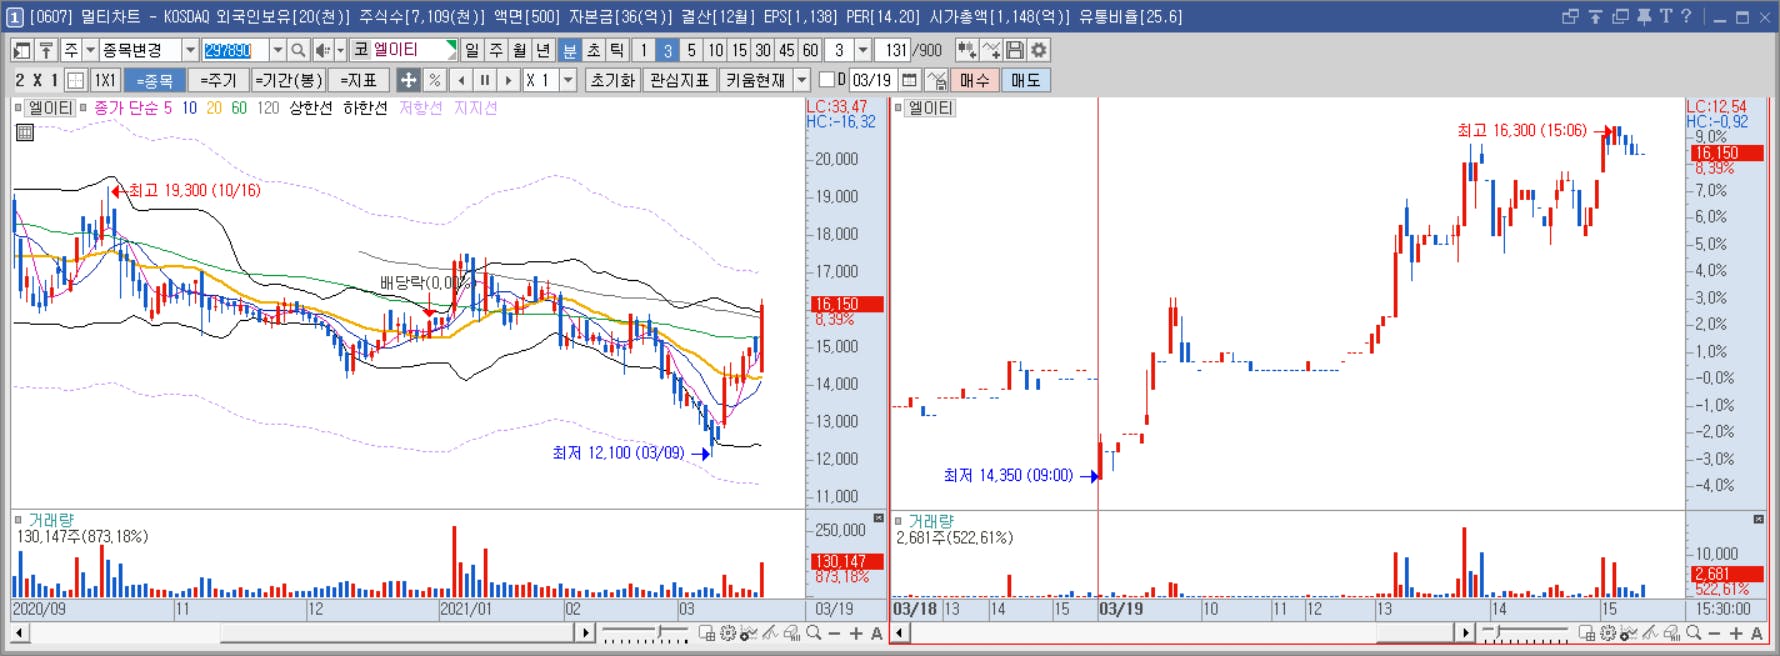Click 관심지표 button

pos(679,80)
